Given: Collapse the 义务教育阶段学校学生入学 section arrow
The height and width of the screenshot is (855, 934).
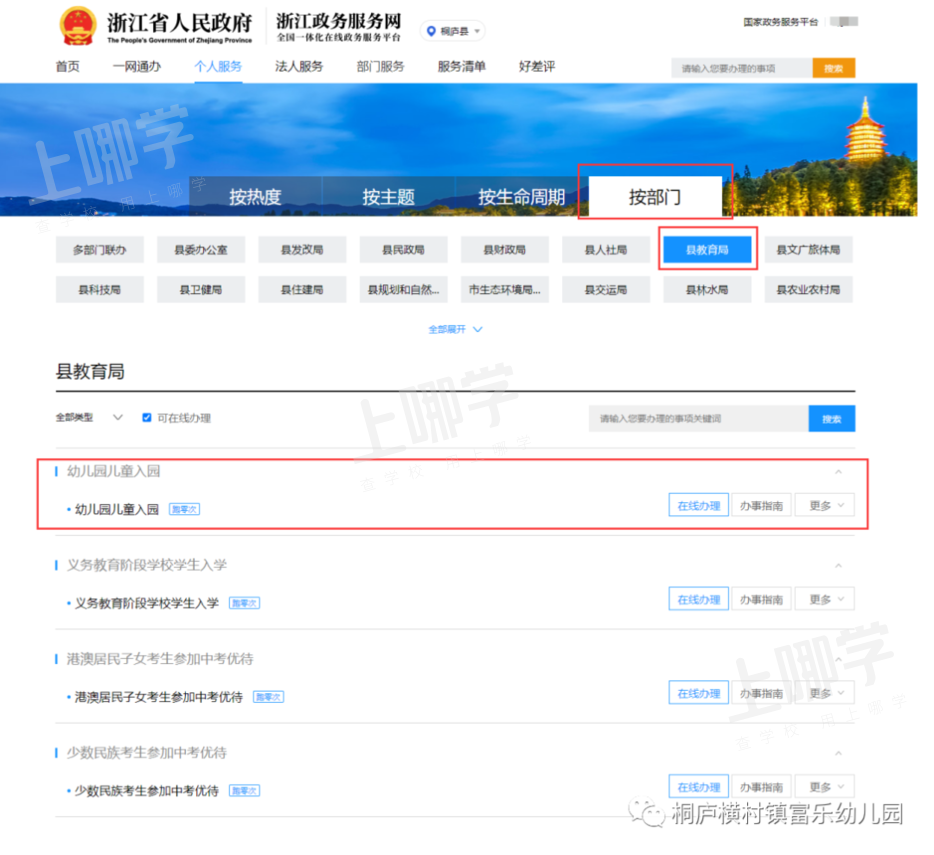Looking at the screenshot, I should pos(838,566).
